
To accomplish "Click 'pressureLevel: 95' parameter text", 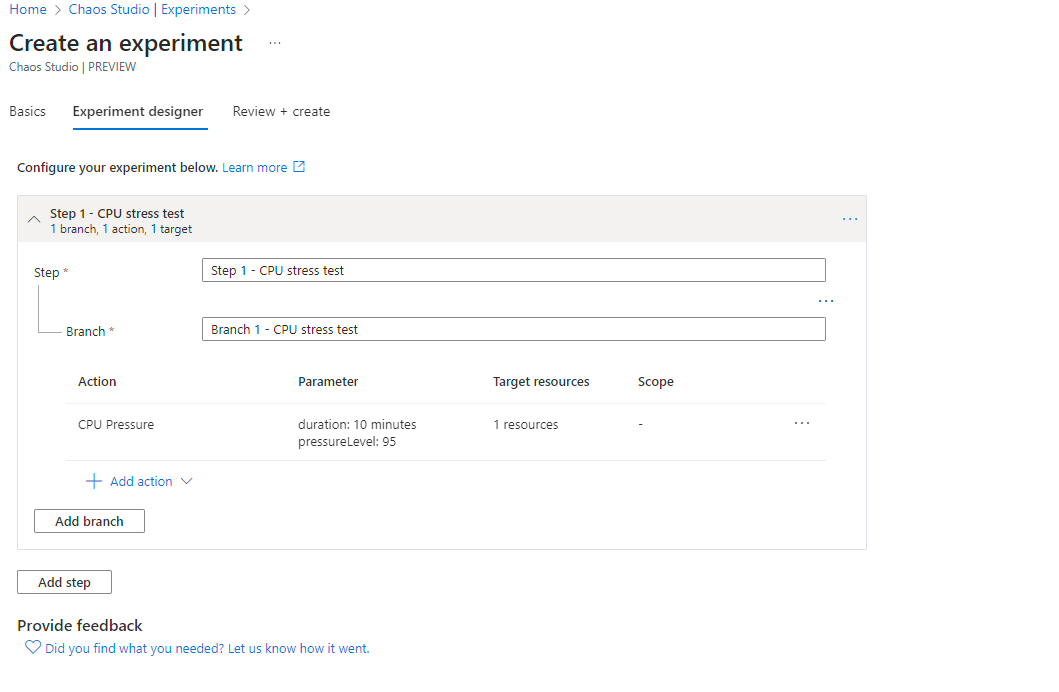I will (x=347, y=442).
